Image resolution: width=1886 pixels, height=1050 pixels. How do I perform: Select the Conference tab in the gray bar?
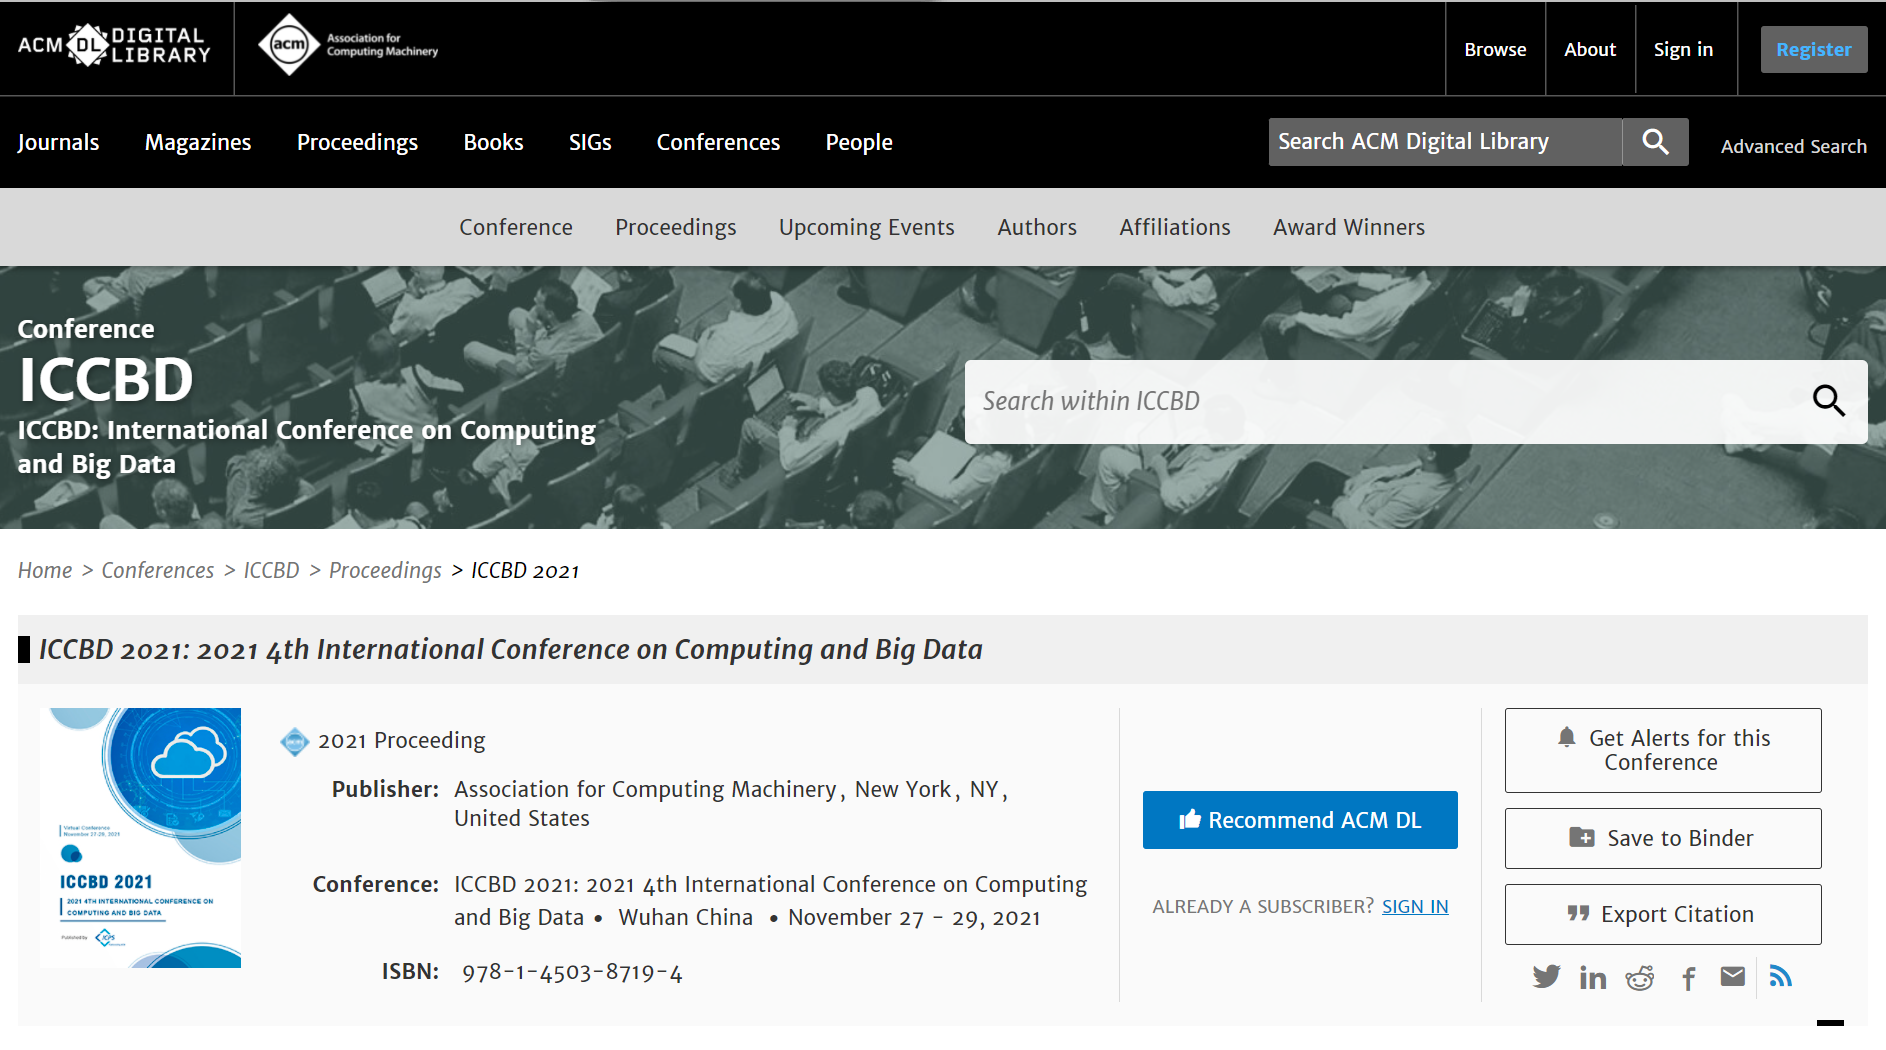tap(516, 227)
